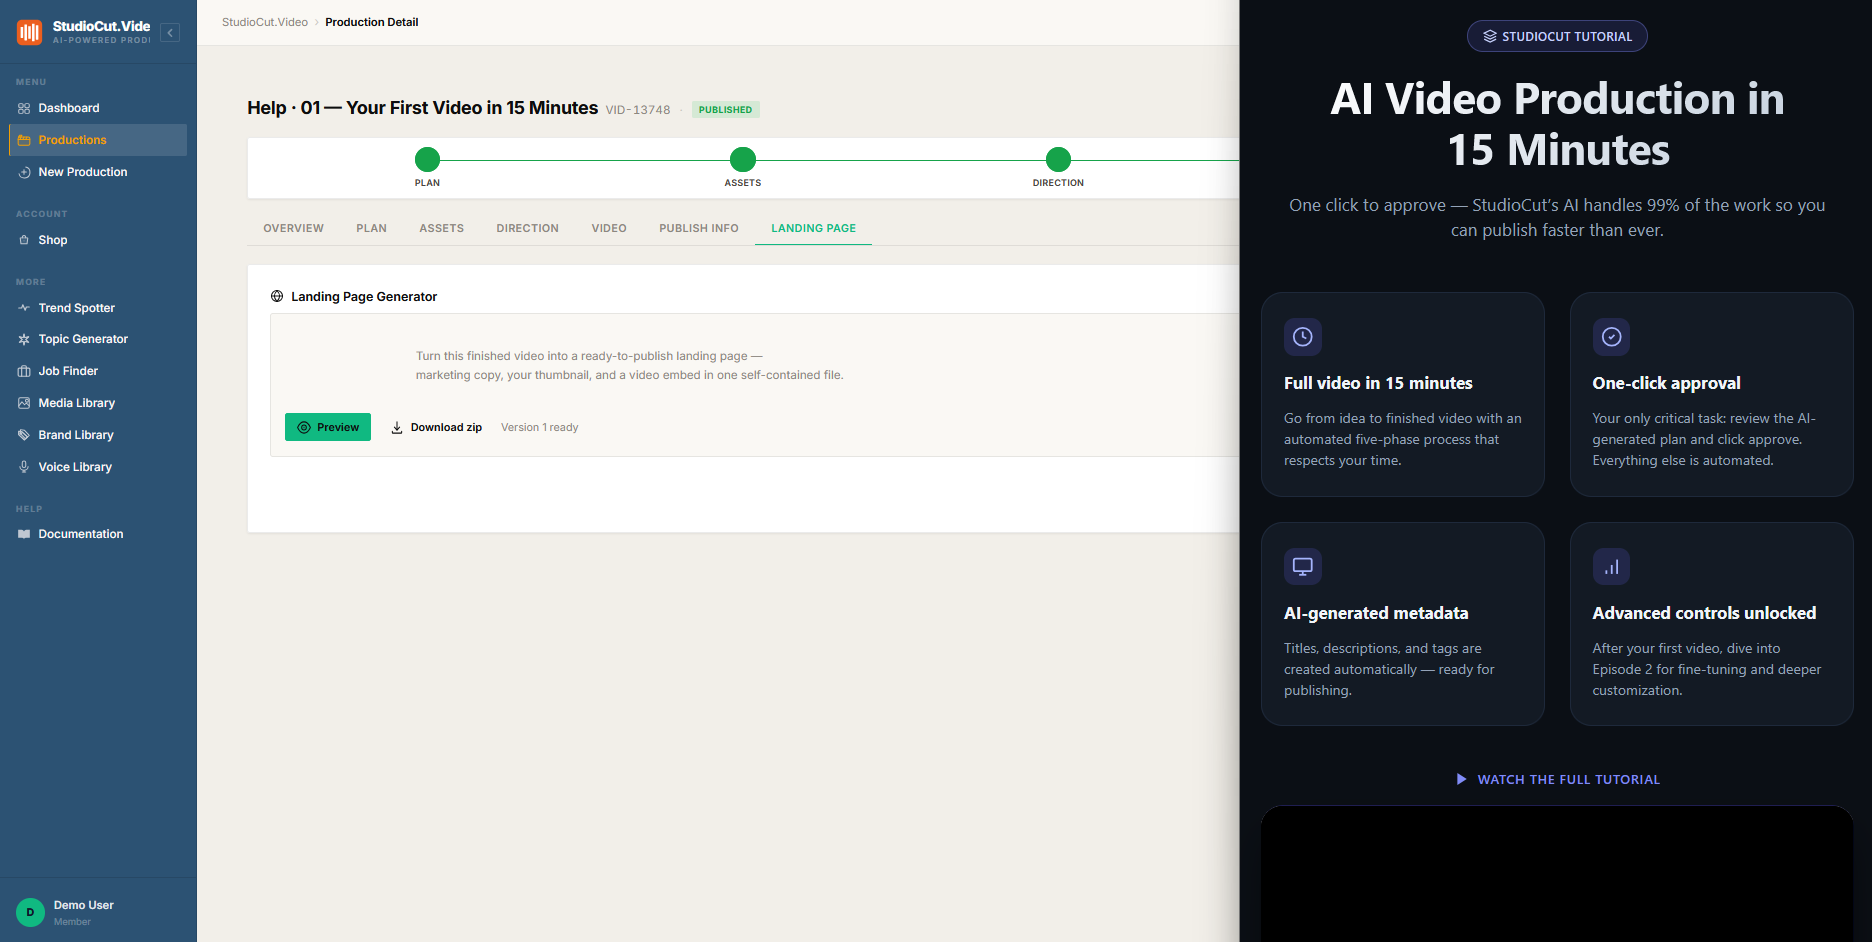Click WATCH THE FULL TUTORIAL link

click(x=1568, y=779)
